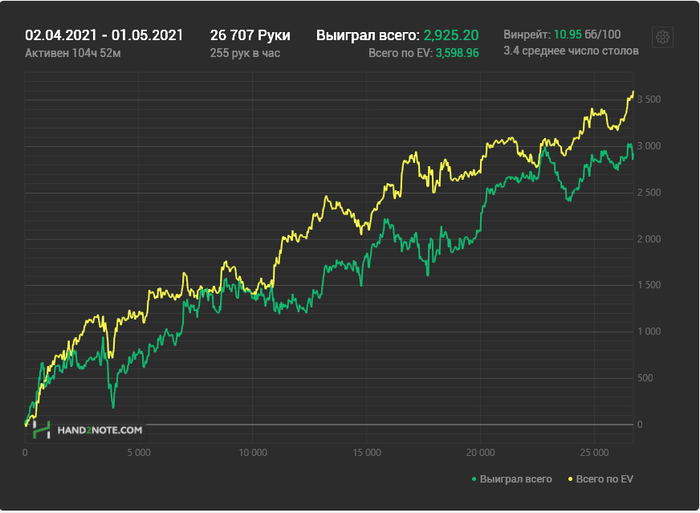
Task: Toggle the 'Всего по EV' yellow legend series
Action: point(600,479)
